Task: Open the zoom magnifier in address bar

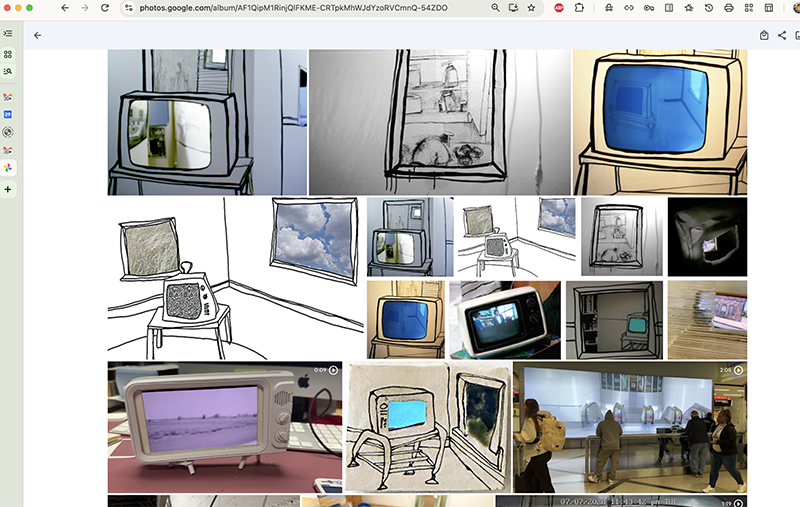Action: point(495,8)
